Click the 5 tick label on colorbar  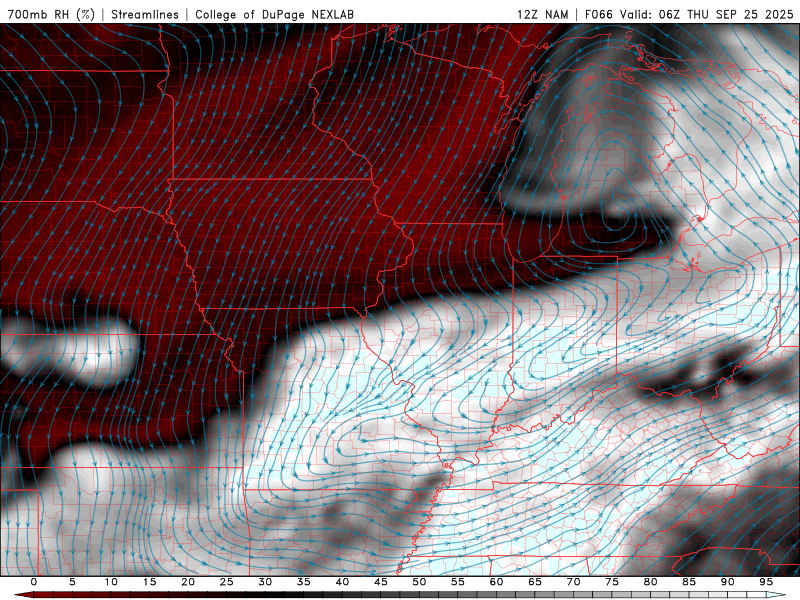click(x=72, y=582)
